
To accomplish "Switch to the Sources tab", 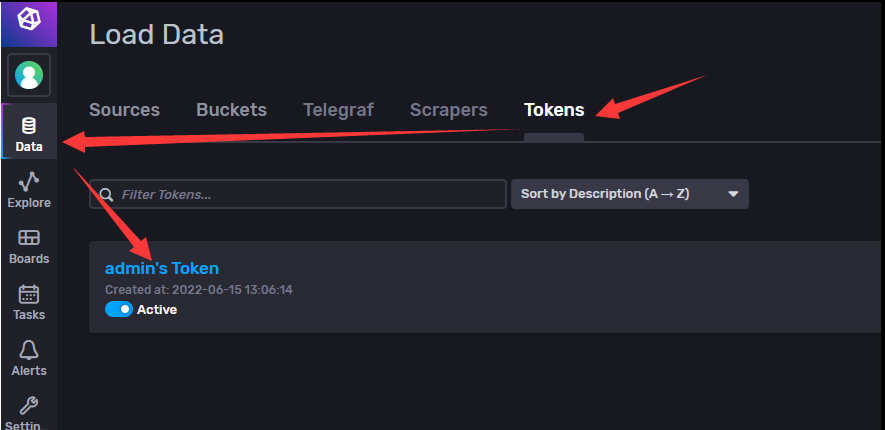I will pos(124,109).
